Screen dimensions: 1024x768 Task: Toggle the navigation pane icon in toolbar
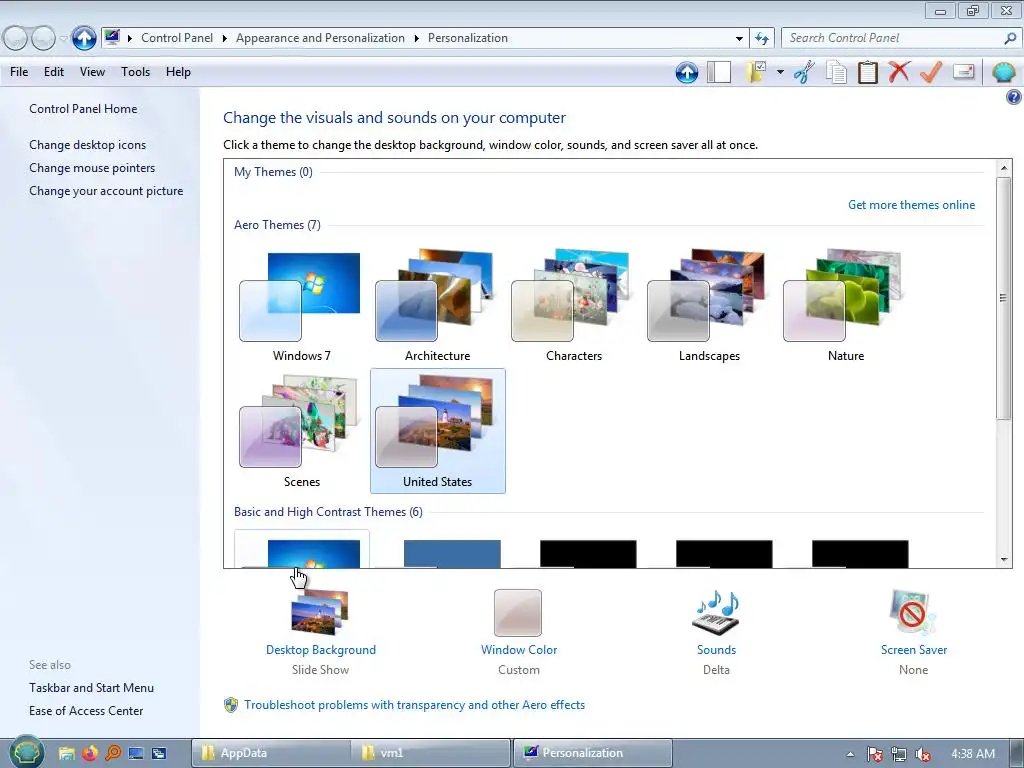(719, 72)
